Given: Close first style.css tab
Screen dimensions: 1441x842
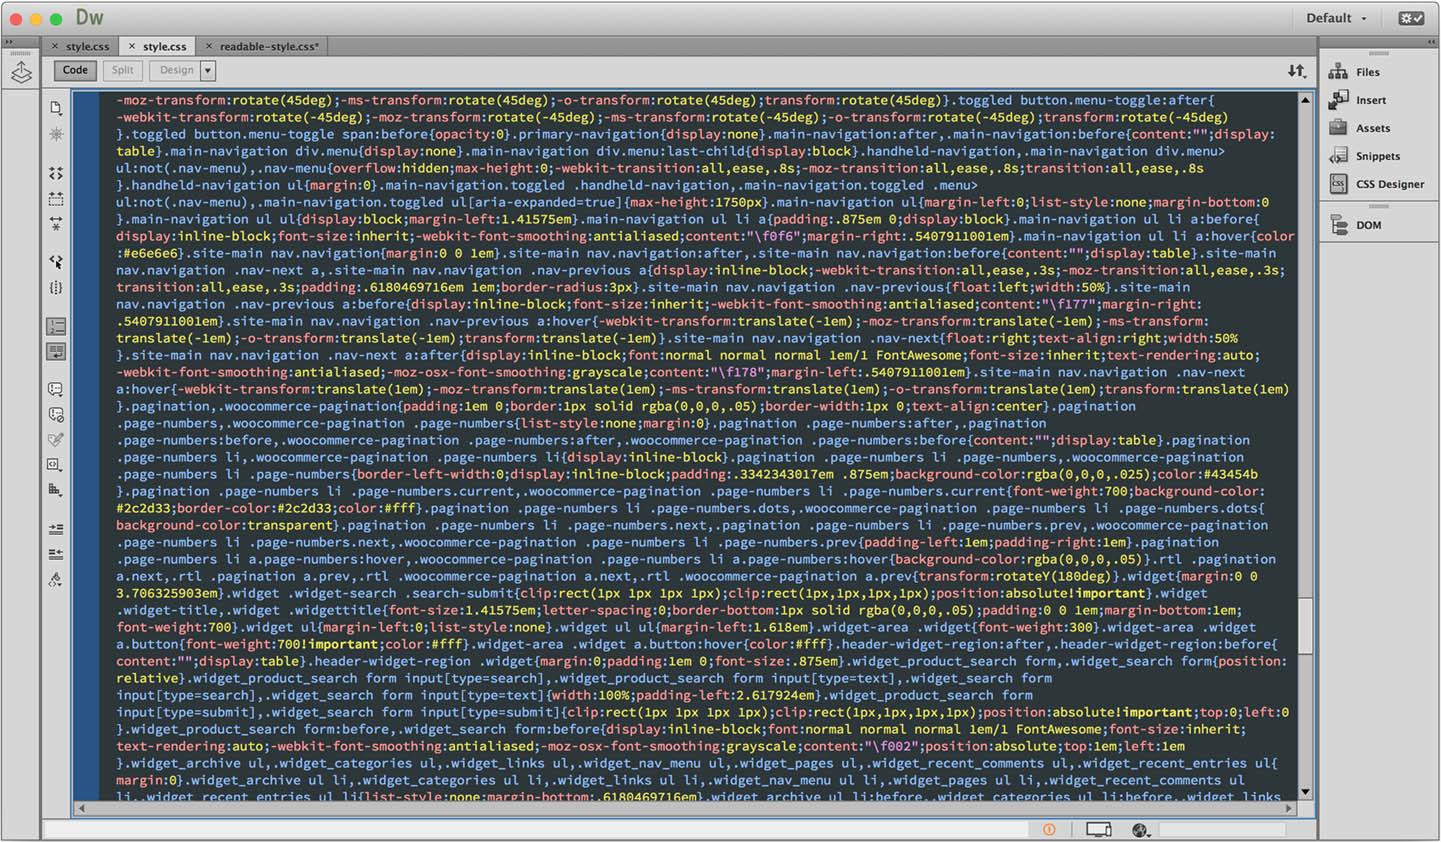Looking at the screenshot, I should [55, 46].
